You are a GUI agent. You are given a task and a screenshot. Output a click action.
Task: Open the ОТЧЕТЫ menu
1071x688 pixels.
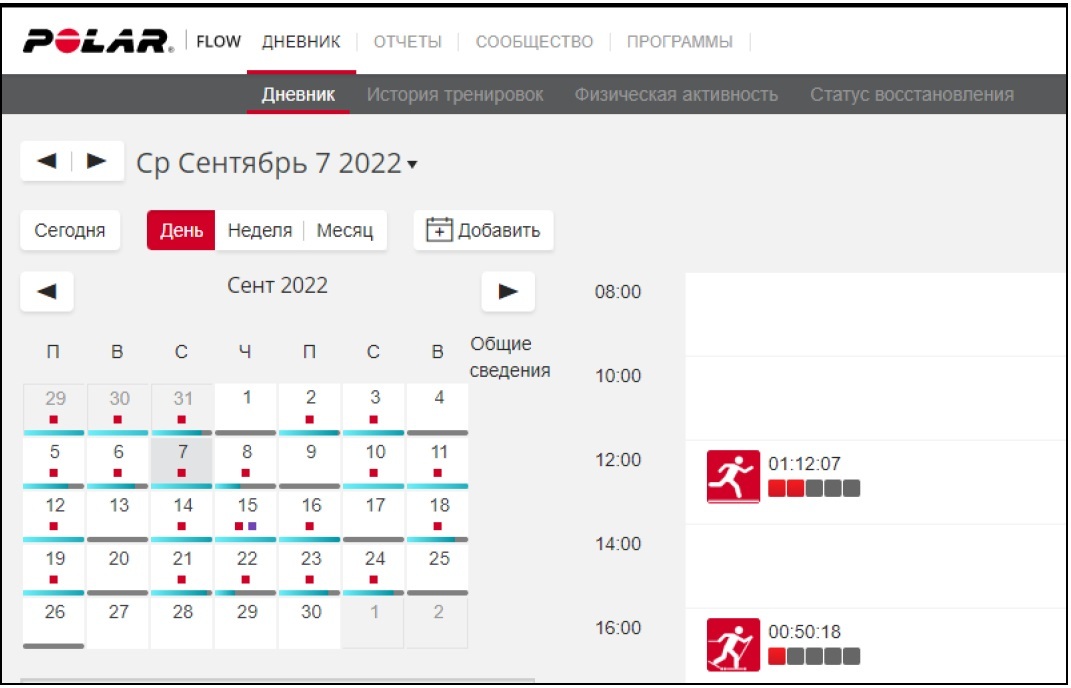407,42
